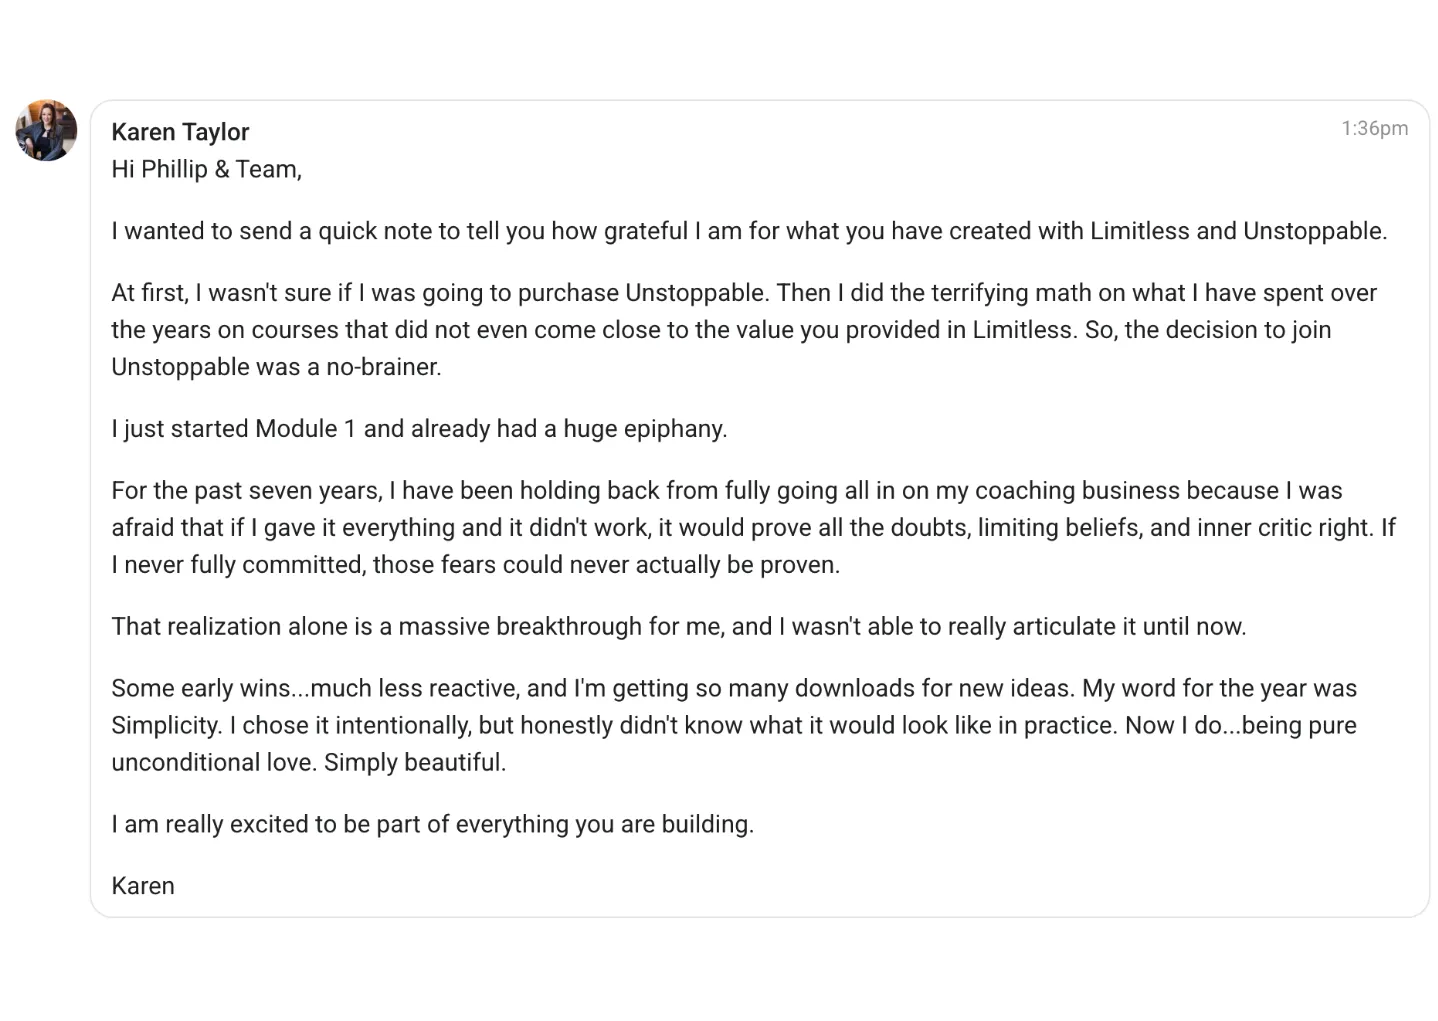1438x1021 pixels.
Task: Click the "Karen" signature at message end
Action: [143, 887]
